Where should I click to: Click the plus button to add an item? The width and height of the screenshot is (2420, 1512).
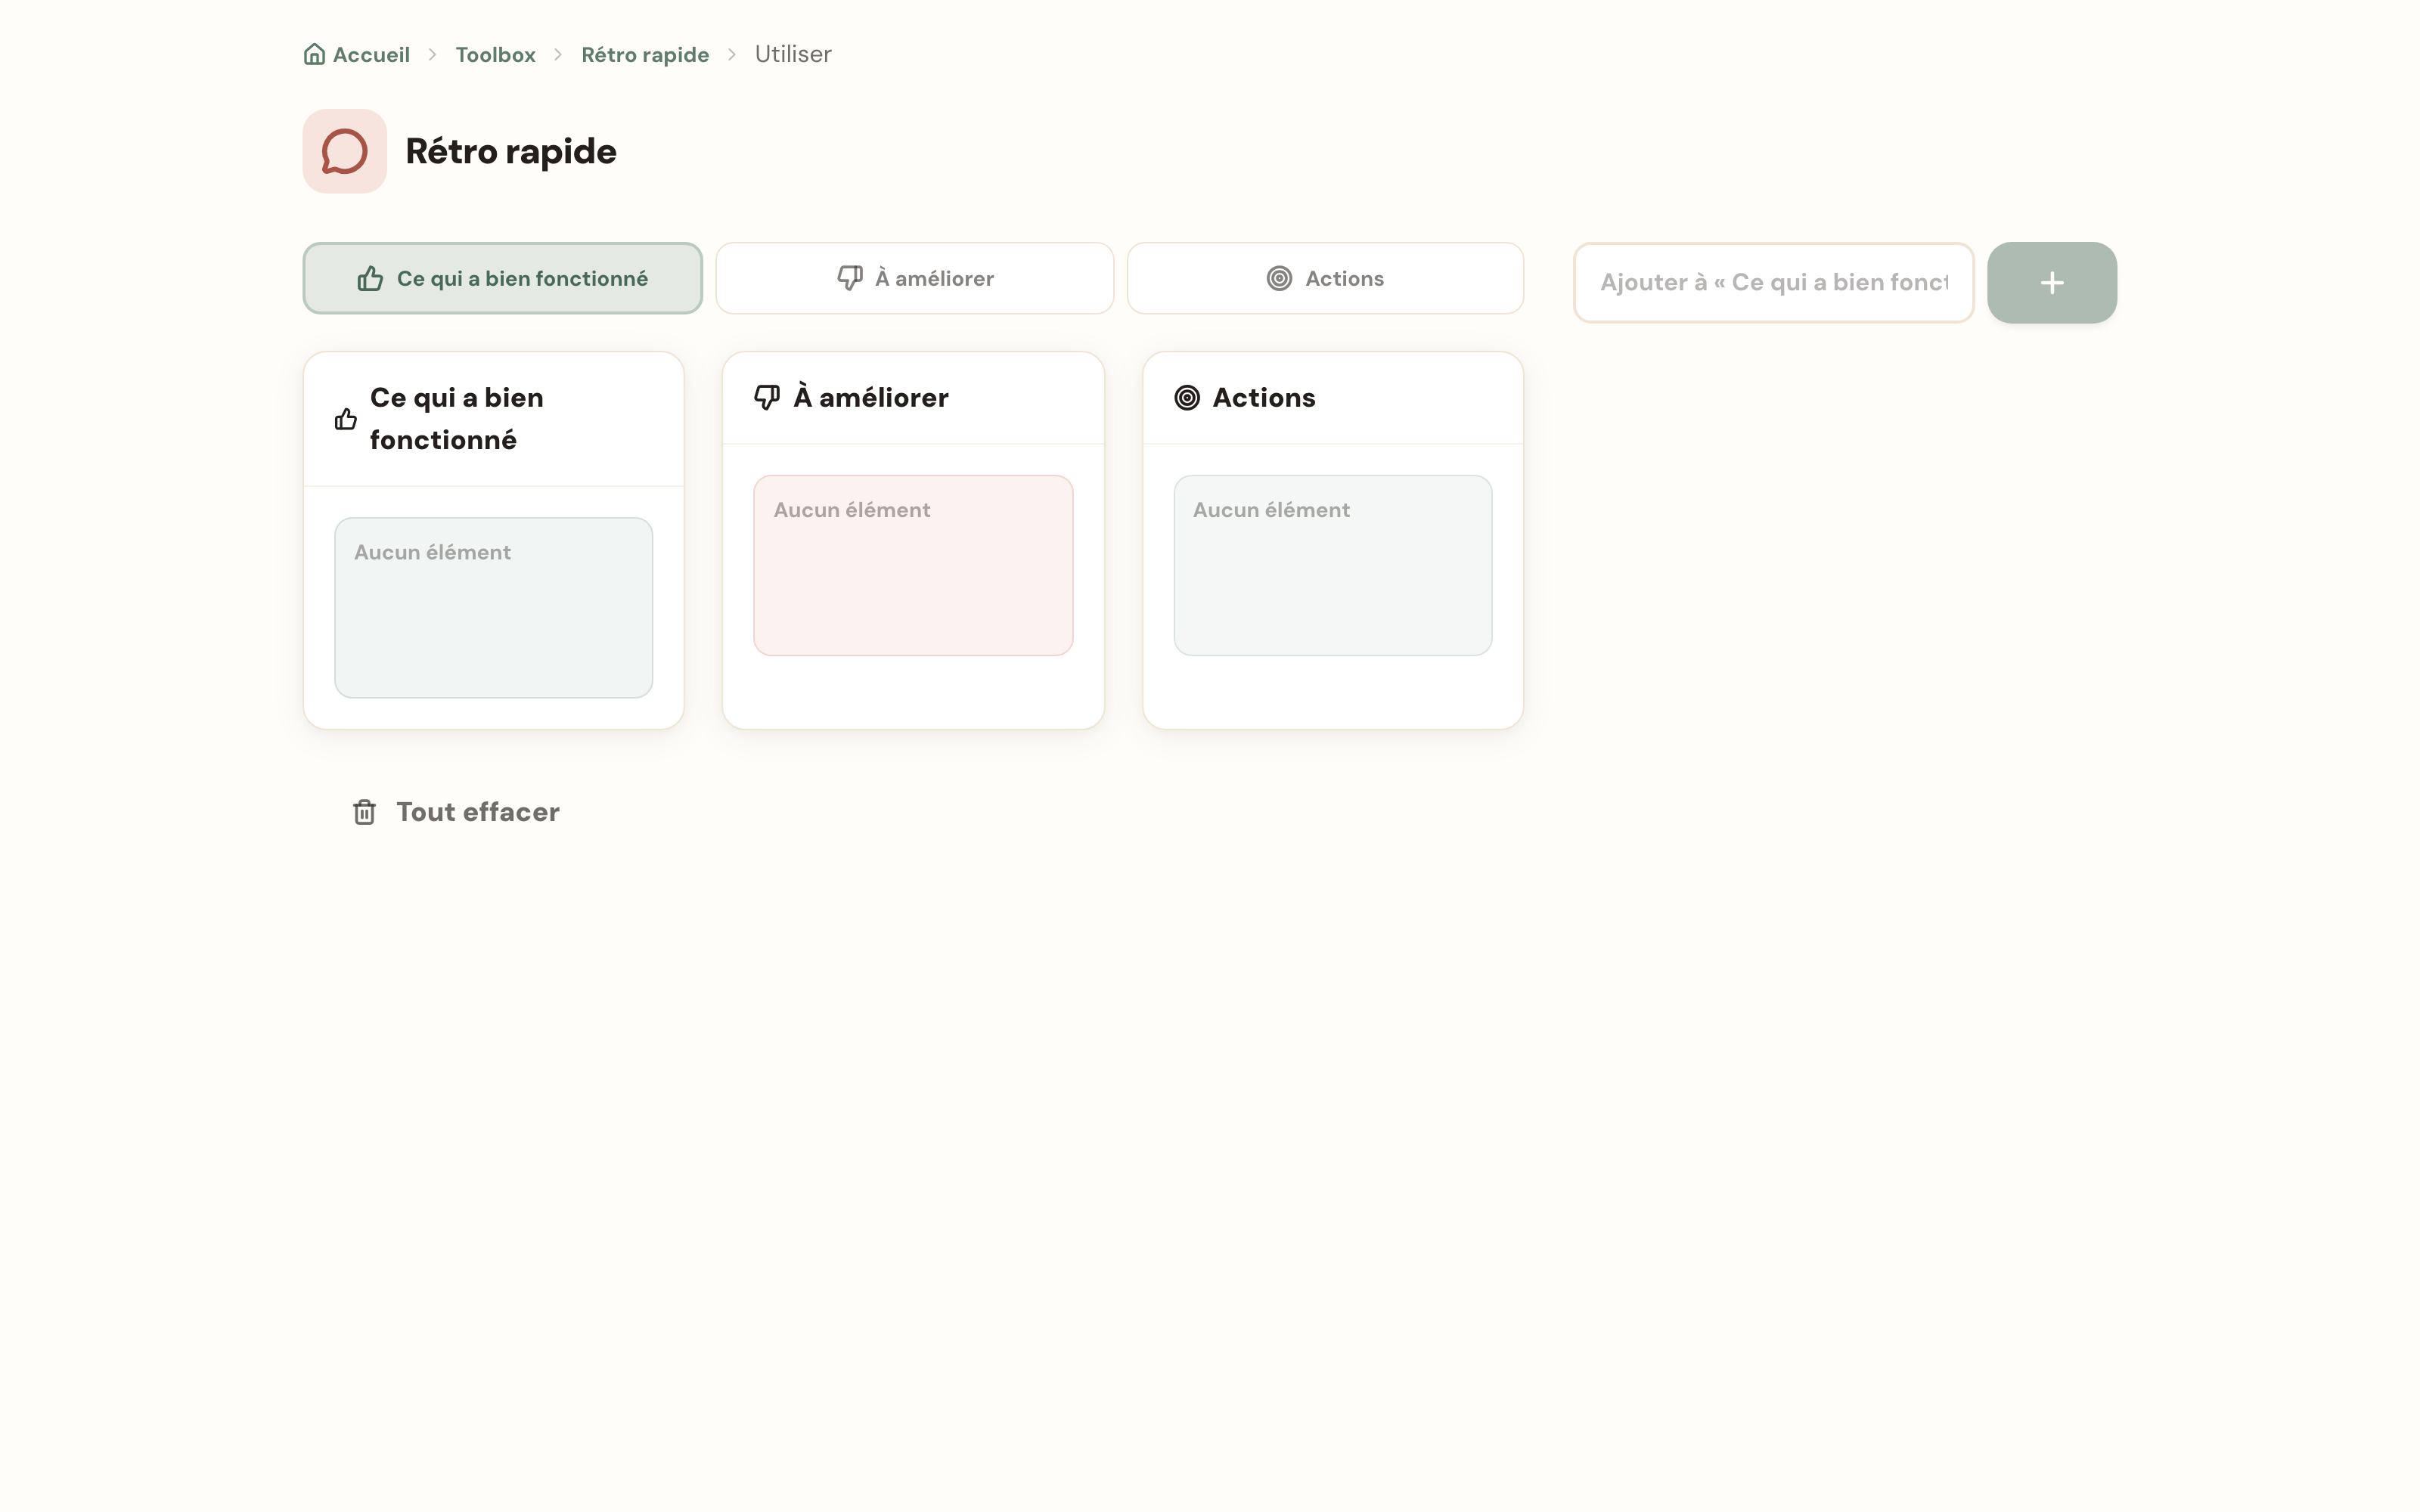click(x=2052, y=283)
